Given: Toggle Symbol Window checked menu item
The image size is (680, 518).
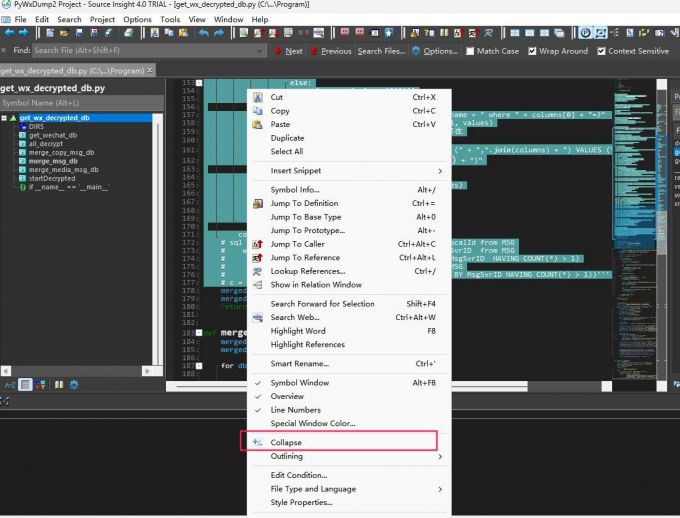Looking at the screenshot, I should [x=349, y=383].
